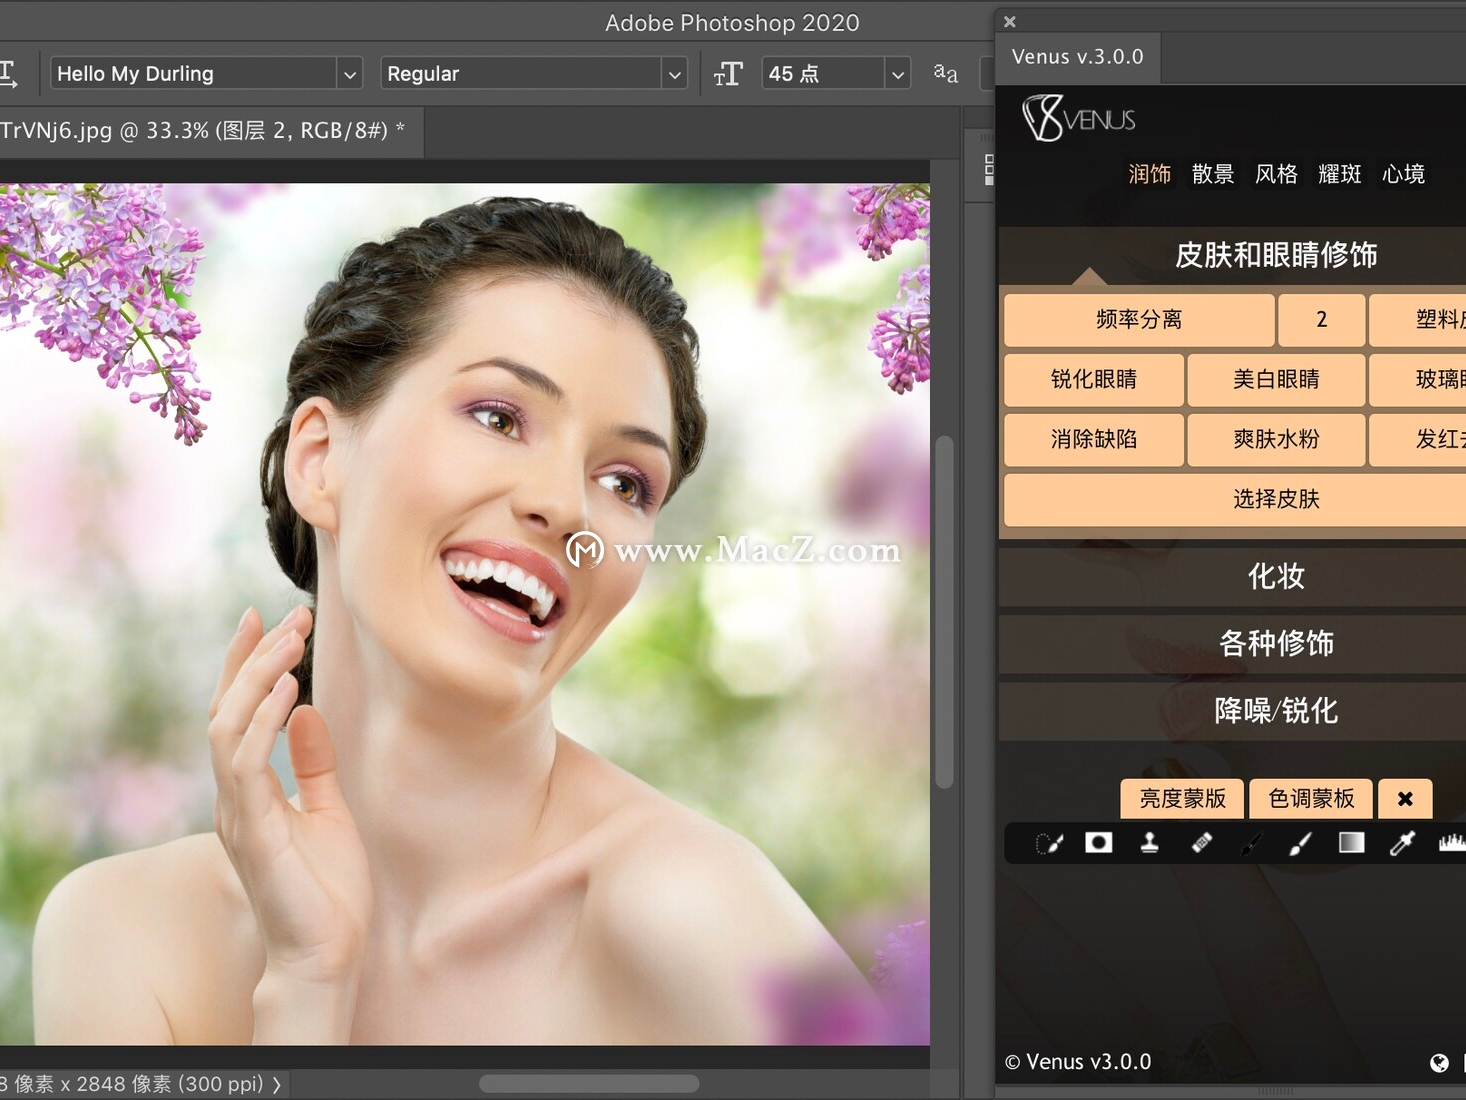Click the 频率分离 frequency separation button
The width and height of the screenshot is (1466, 1100).
pyautogui.click(x=1139, y=320)
